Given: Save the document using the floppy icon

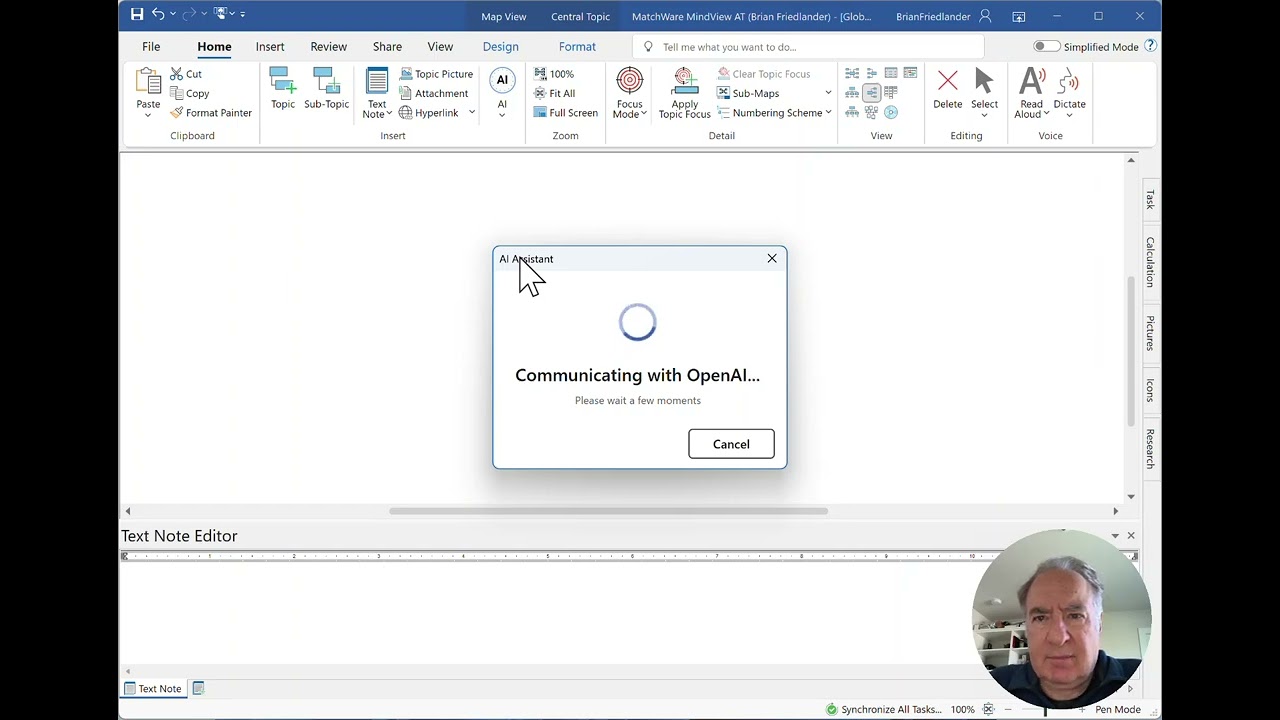Looking at the screenshot, I should point(137,15).
